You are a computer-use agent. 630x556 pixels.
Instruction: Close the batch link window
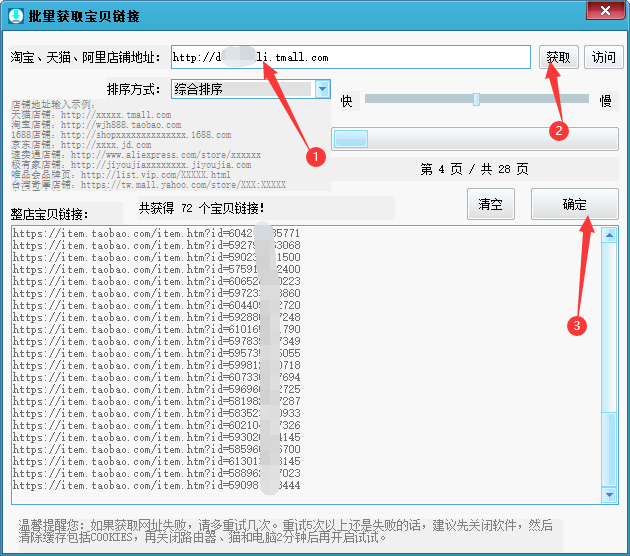[x=605, y=10]
